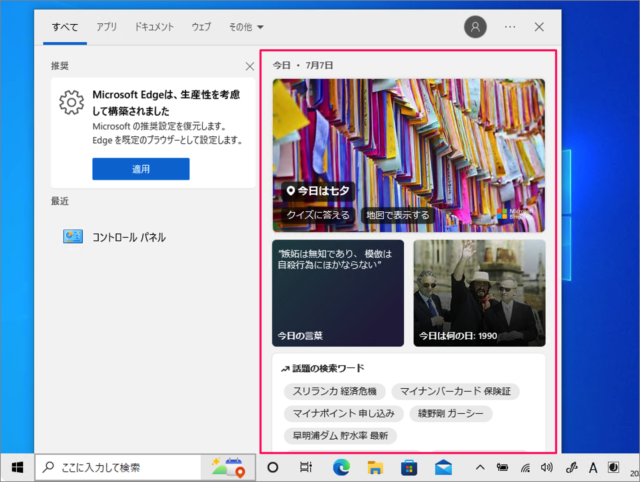The width and height of the screenshot is (640, 482).
Task: Close the search panel with the X
Action: pyautogui.click(x=539, y=27)
